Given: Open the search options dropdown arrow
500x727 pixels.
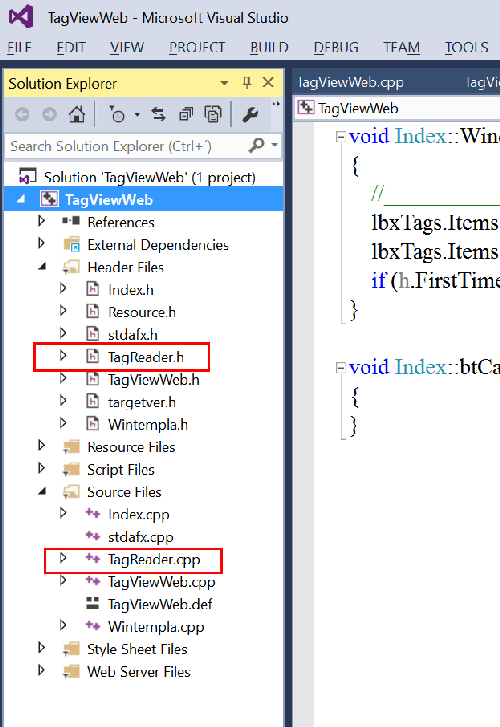Looking at the screenshot, I should [x=275, y=145].
